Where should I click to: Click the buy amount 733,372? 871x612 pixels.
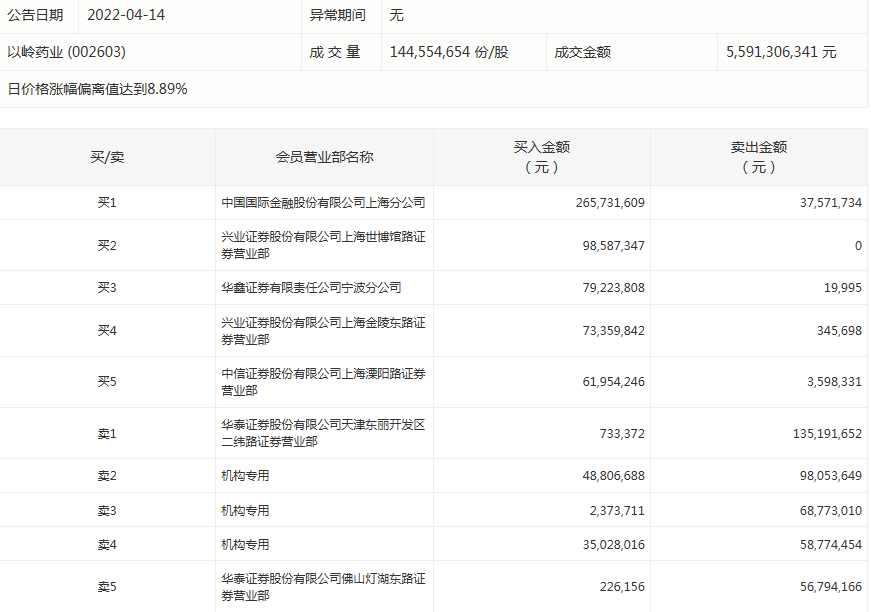[622, 434]
